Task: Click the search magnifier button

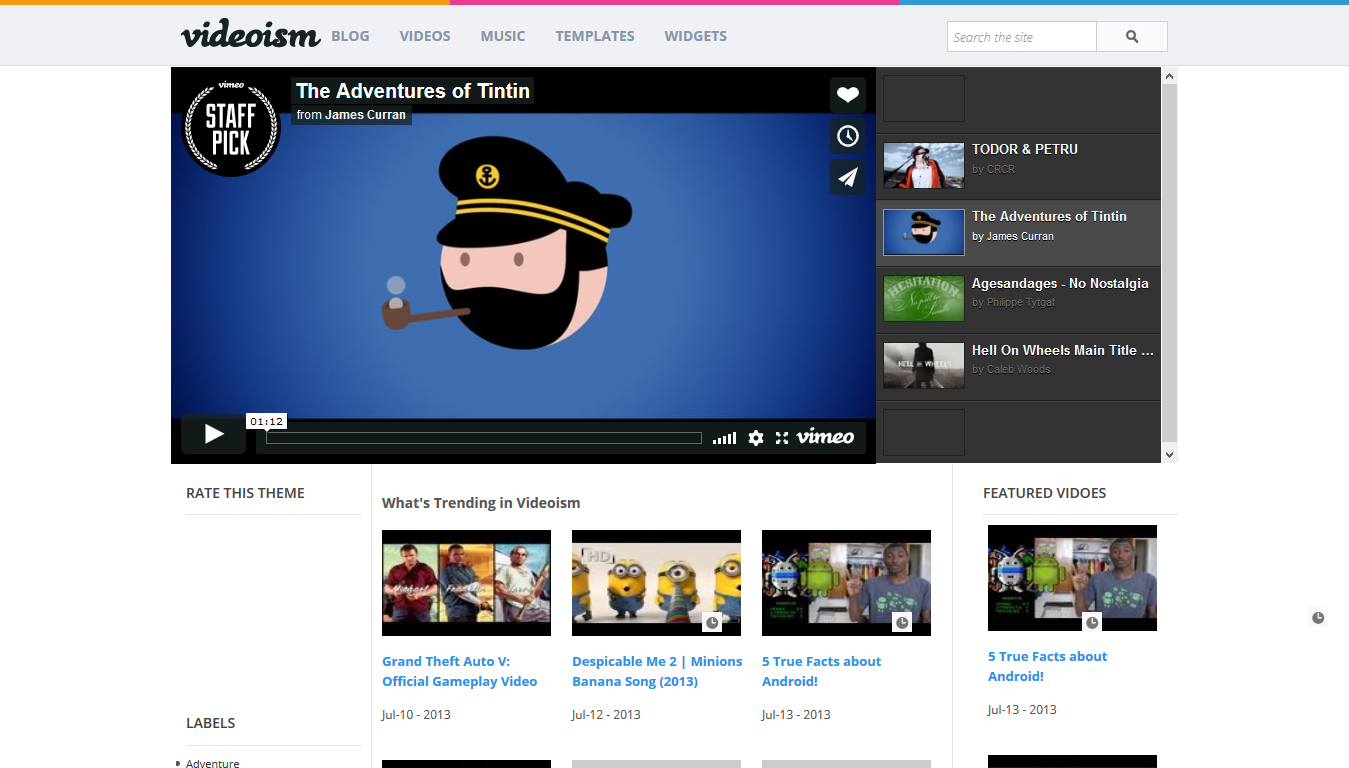Action: point(1132,37)
